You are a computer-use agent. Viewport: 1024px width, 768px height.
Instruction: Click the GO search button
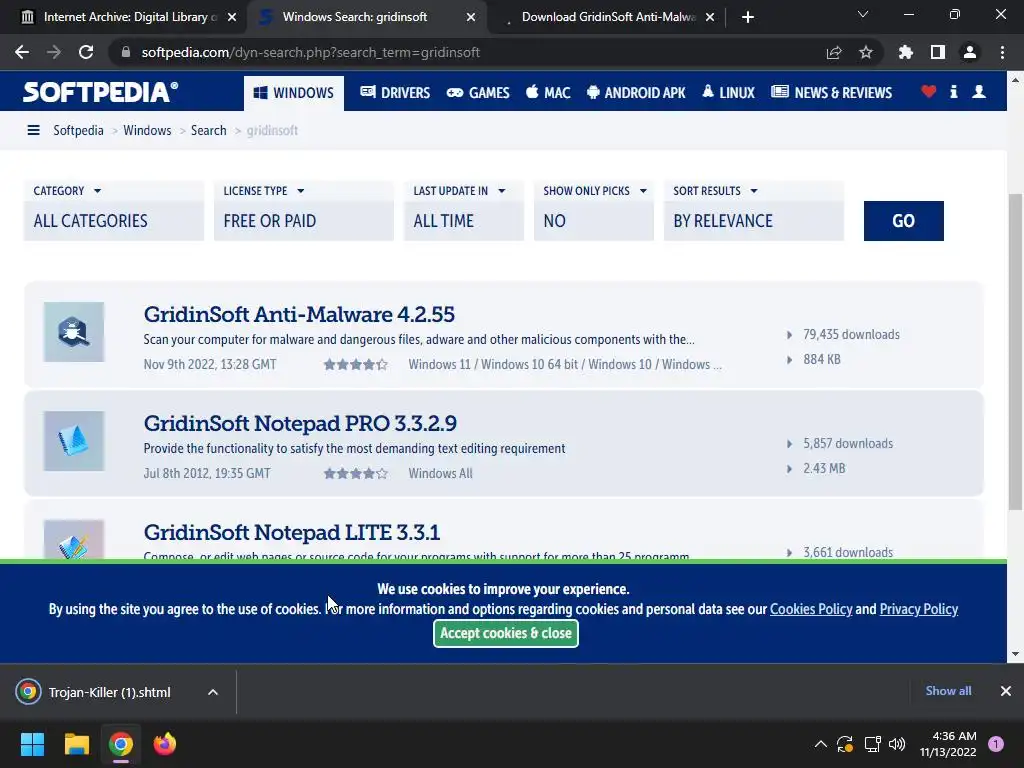[x=903, y=221]
